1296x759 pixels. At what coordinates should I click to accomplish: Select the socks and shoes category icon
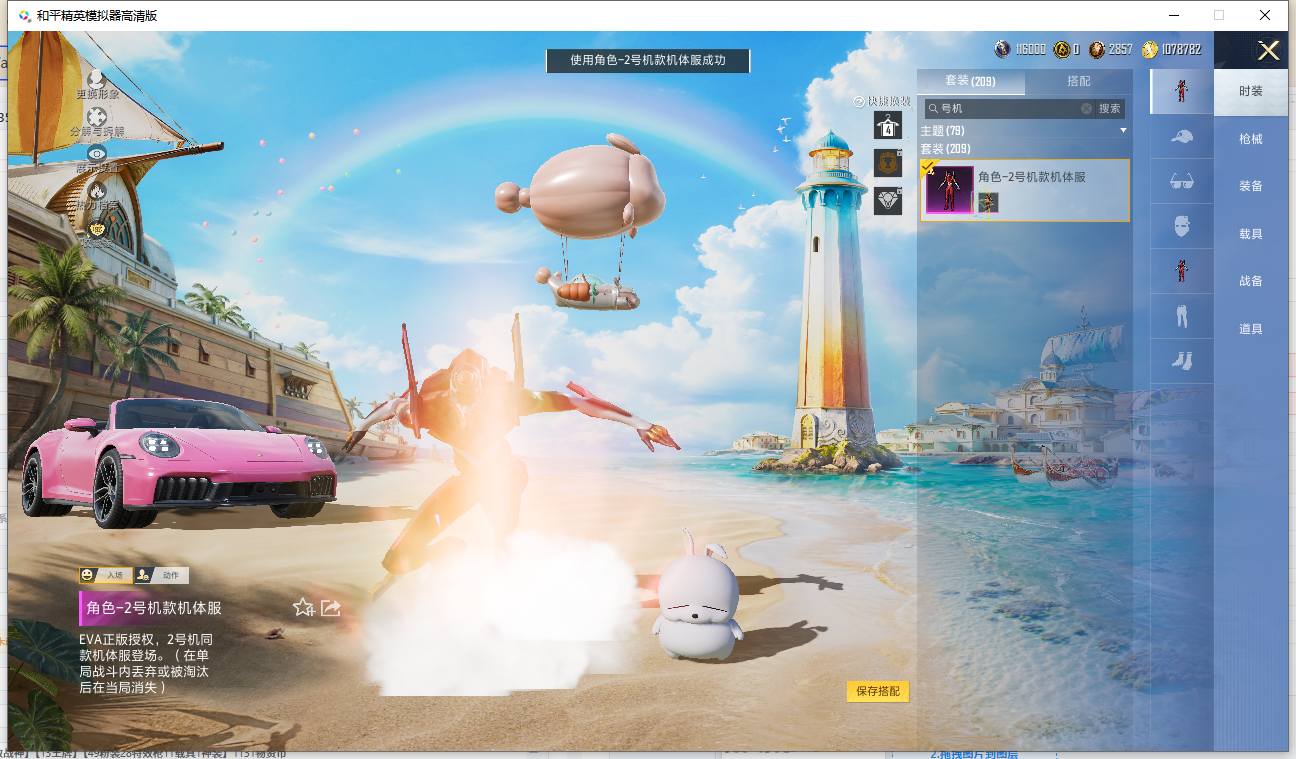point(1181,361)
